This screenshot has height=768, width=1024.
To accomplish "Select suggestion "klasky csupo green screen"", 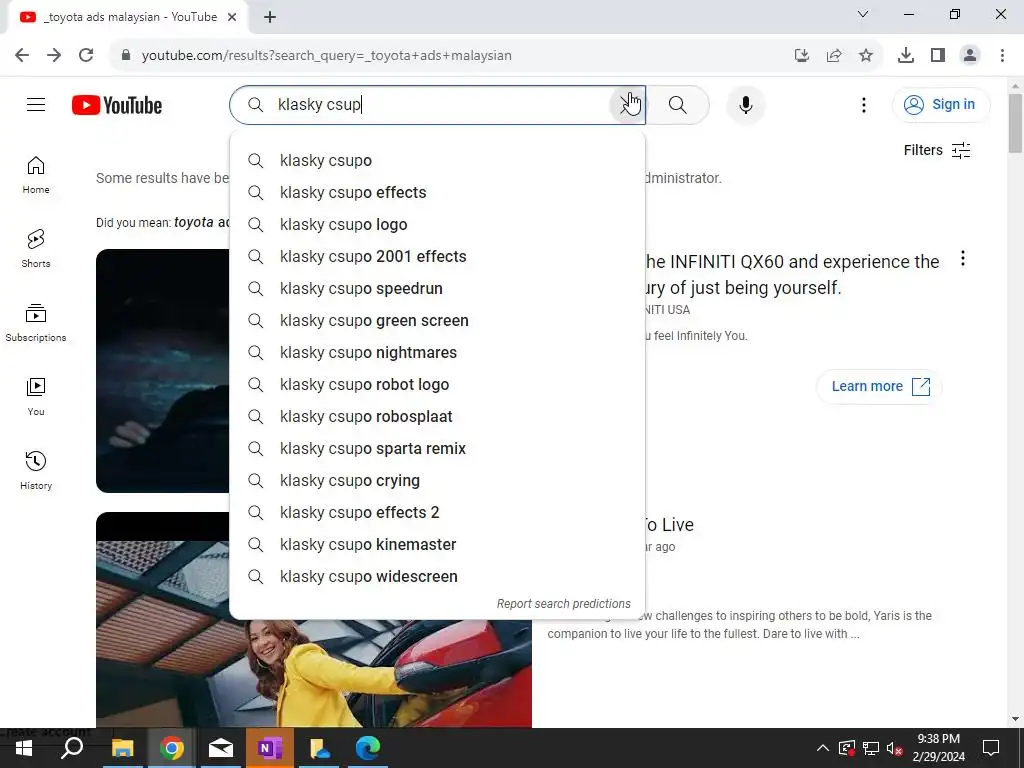I will click(437, 321).
